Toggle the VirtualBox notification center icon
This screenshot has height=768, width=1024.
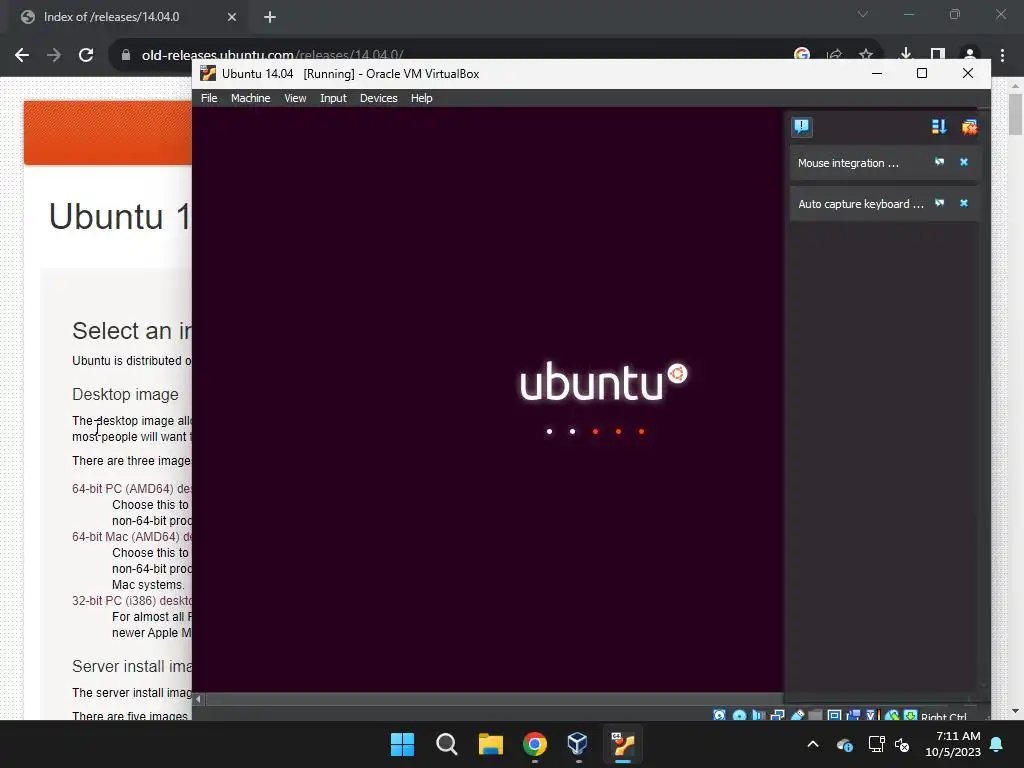click(802, 126)
